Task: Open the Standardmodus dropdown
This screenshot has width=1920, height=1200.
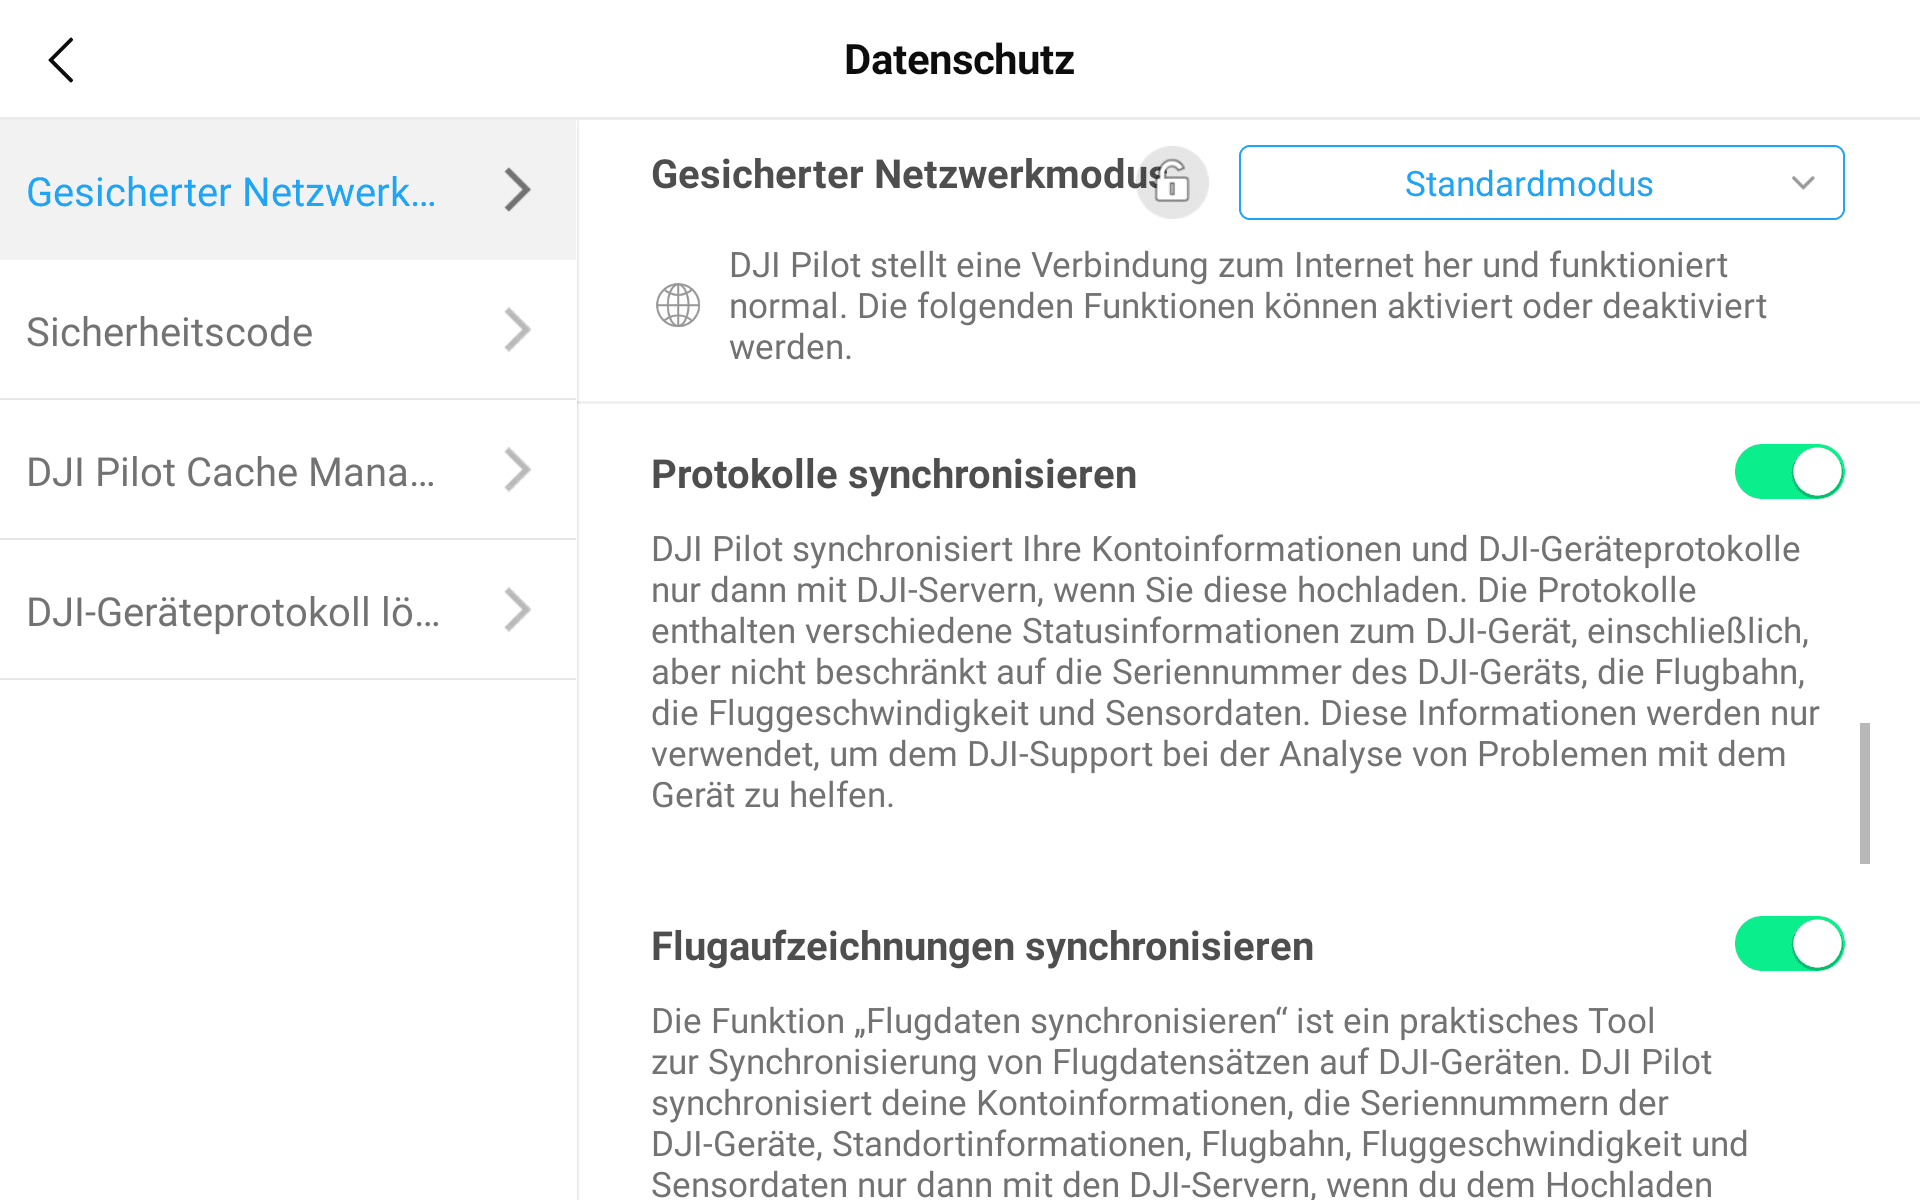Action: click(x=1528, y=183)
